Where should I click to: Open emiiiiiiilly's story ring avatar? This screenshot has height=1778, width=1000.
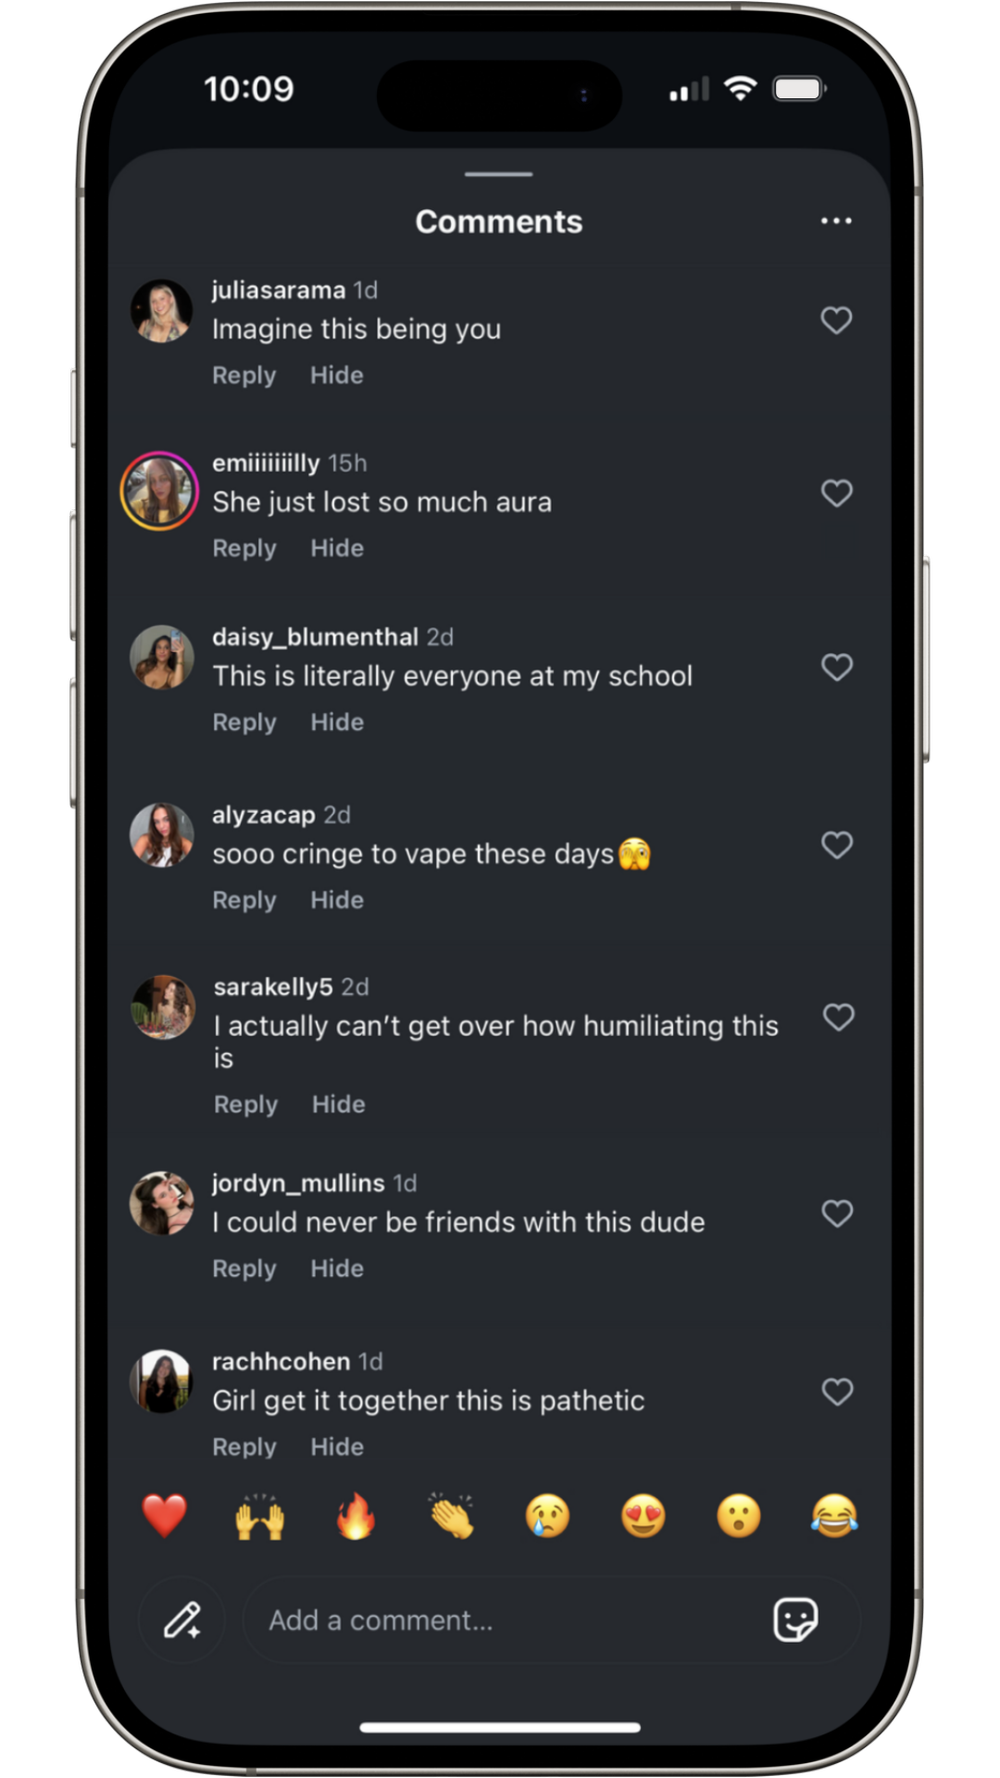tap(160, 491)
